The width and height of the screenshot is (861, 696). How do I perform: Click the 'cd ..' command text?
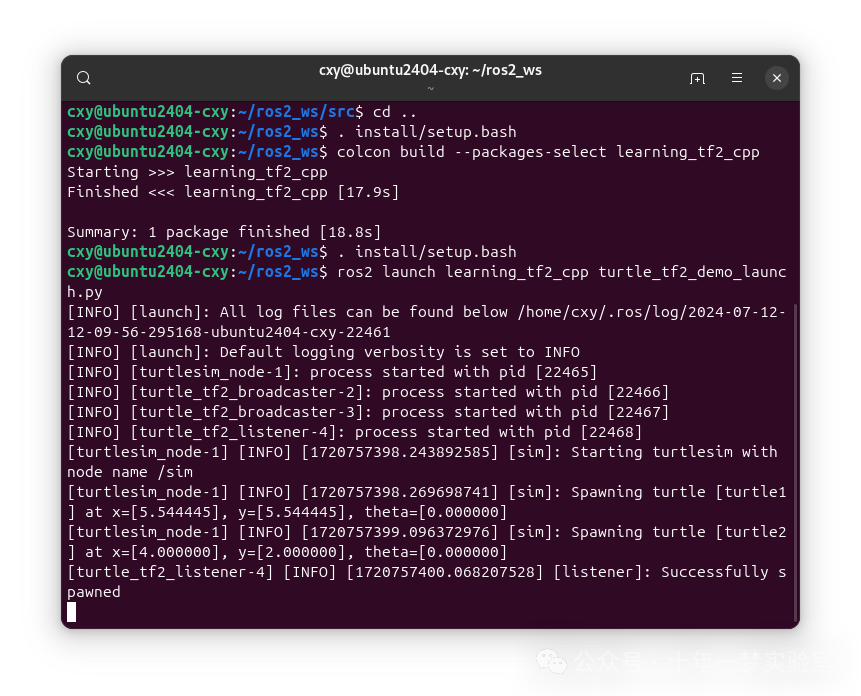tap(395, 112)
